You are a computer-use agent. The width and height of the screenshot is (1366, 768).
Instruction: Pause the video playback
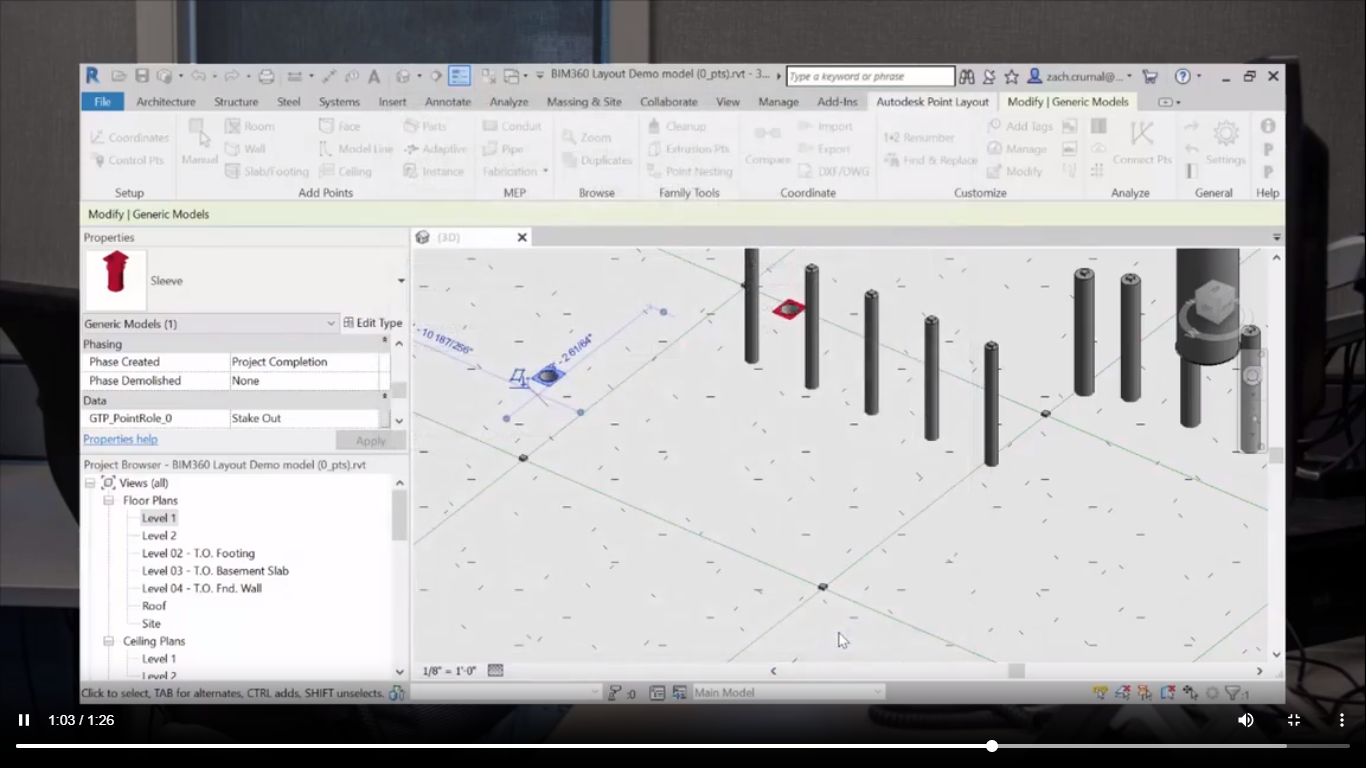(x=24, y=720)
